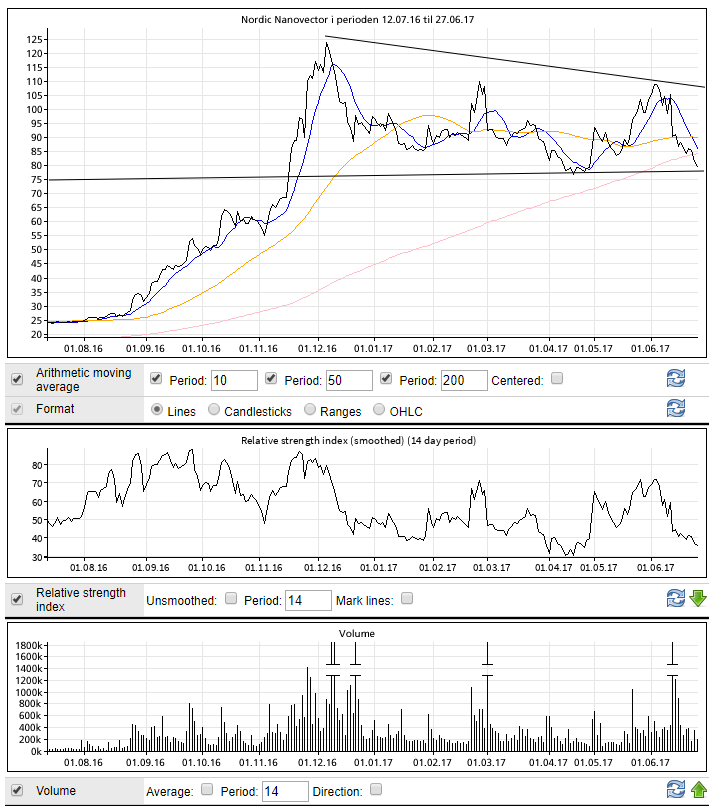Enable the Unsmoothed RSI checkbox
Screen dimensions: 711x806
[x=231, y=598]
